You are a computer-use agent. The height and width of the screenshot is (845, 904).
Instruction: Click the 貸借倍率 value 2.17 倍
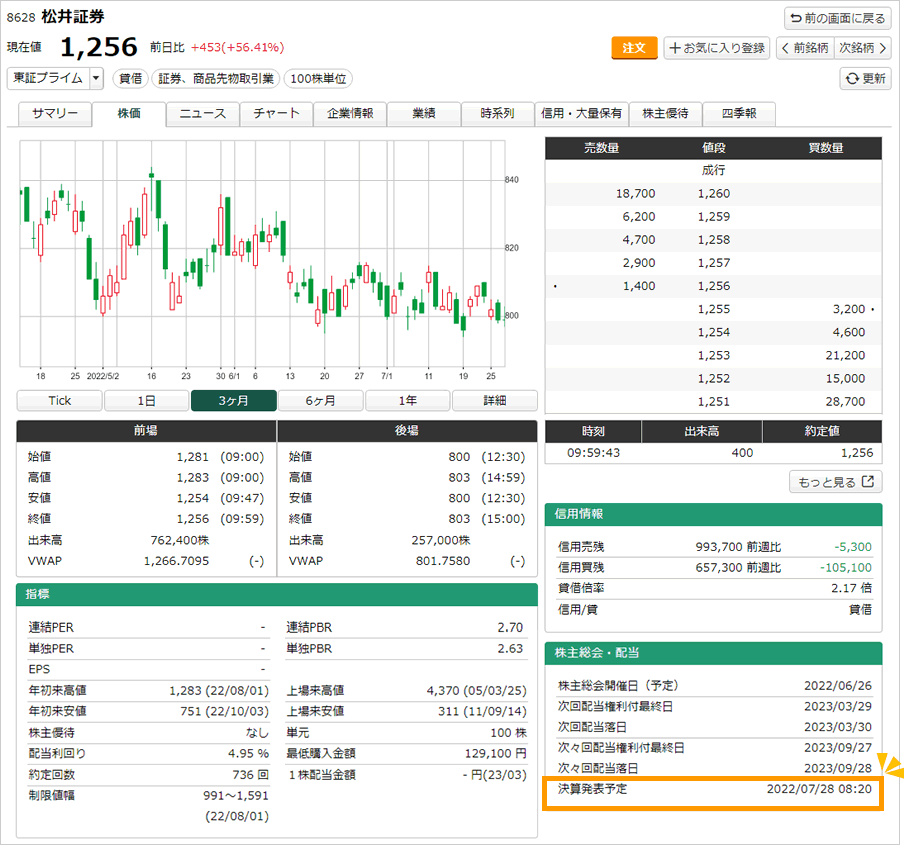pos(851,588)
